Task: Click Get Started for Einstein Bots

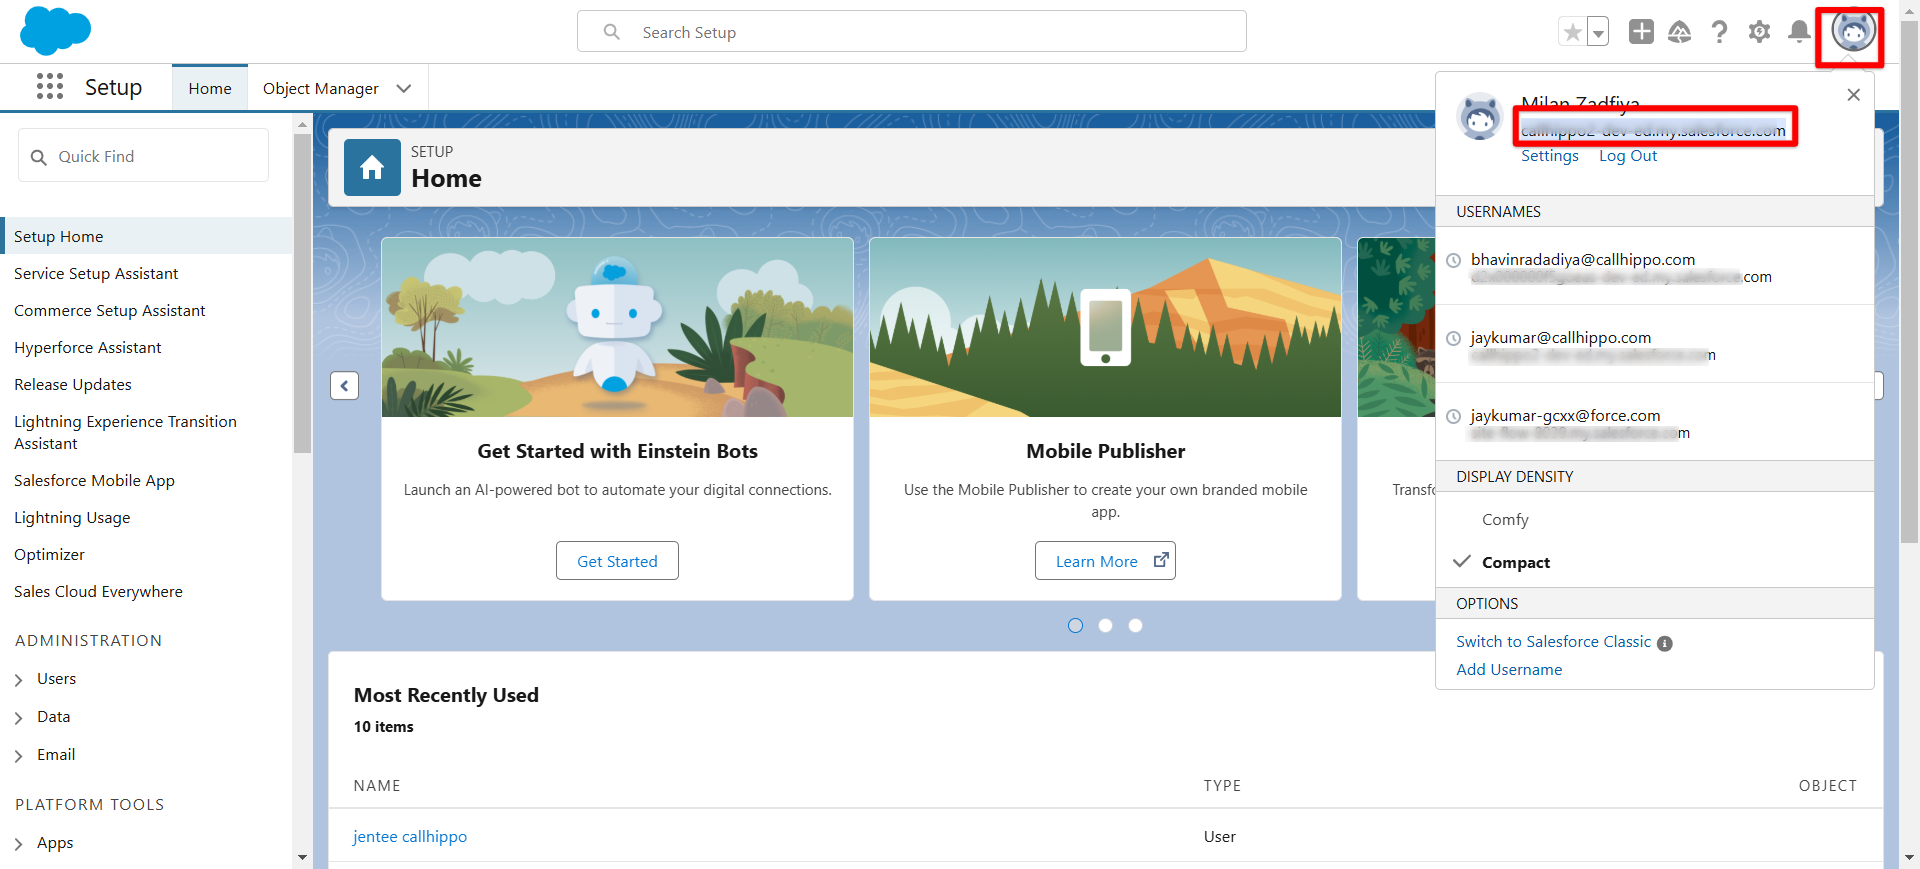Action: tap(617, 561)
